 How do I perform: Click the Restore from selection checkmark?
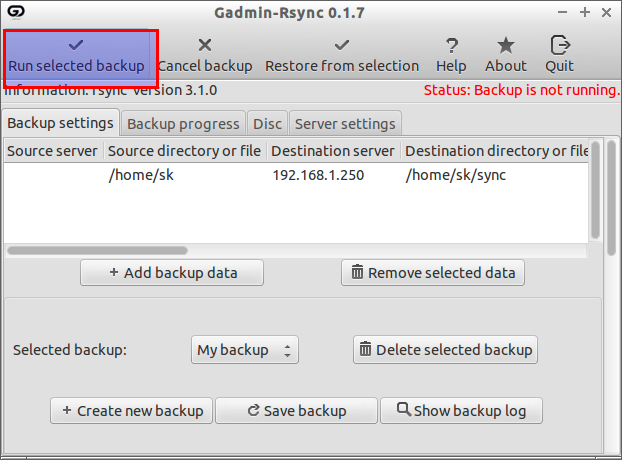tap(342, 45)
